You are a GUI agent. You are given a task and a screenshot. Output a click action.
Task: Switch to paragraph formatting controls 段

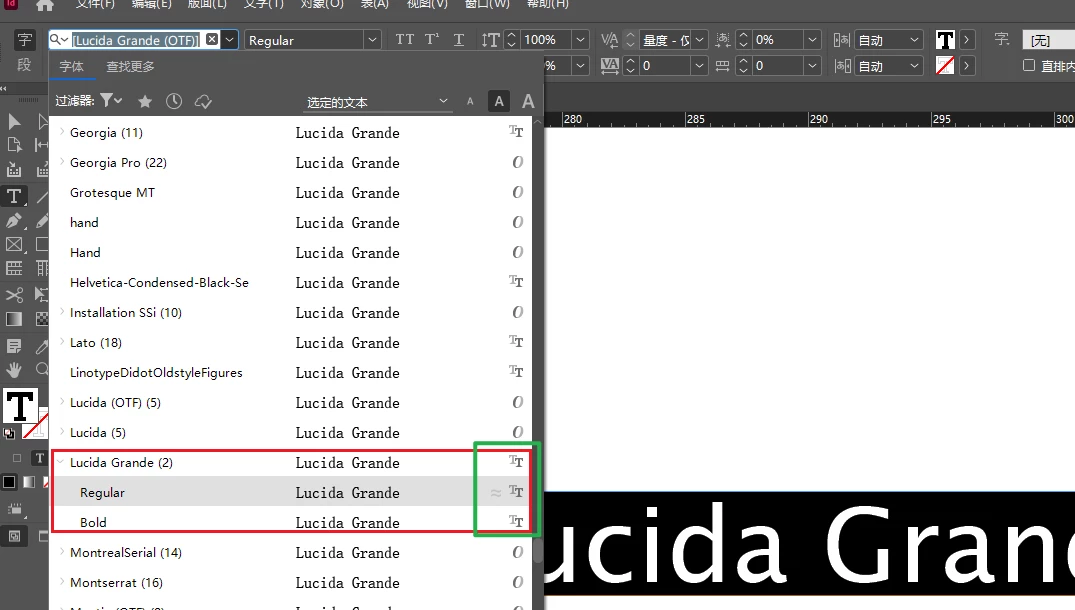pos(25,65)
